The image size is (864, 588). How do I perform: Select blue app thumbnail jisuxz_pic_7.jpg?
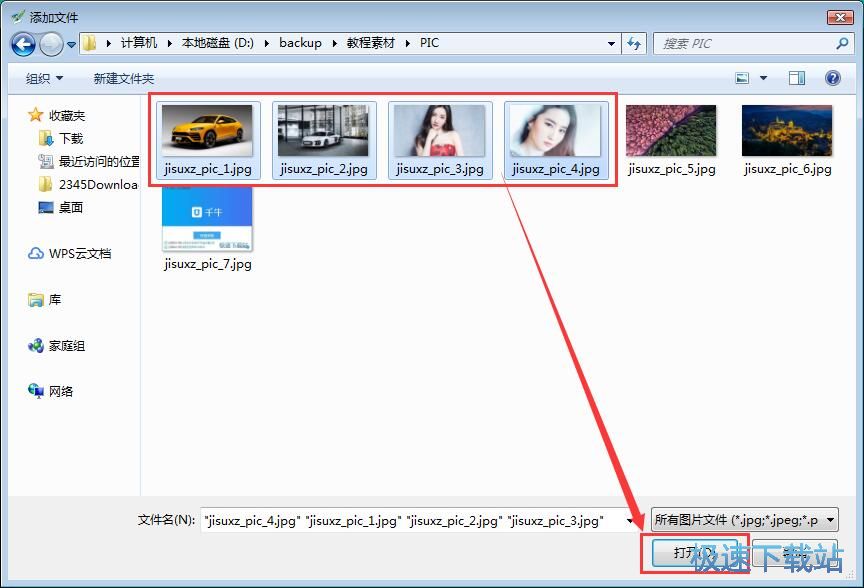(x=207, y=219)
